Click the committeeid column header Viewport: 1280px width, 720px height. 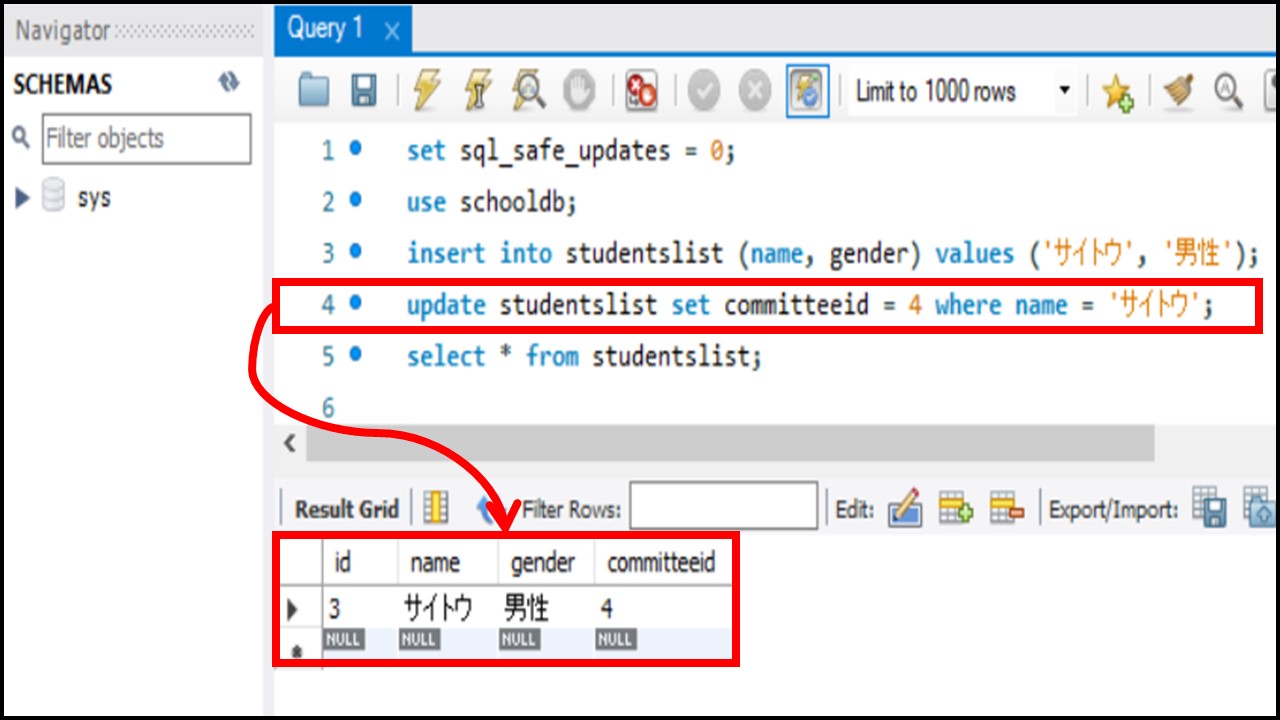point(663,563)
